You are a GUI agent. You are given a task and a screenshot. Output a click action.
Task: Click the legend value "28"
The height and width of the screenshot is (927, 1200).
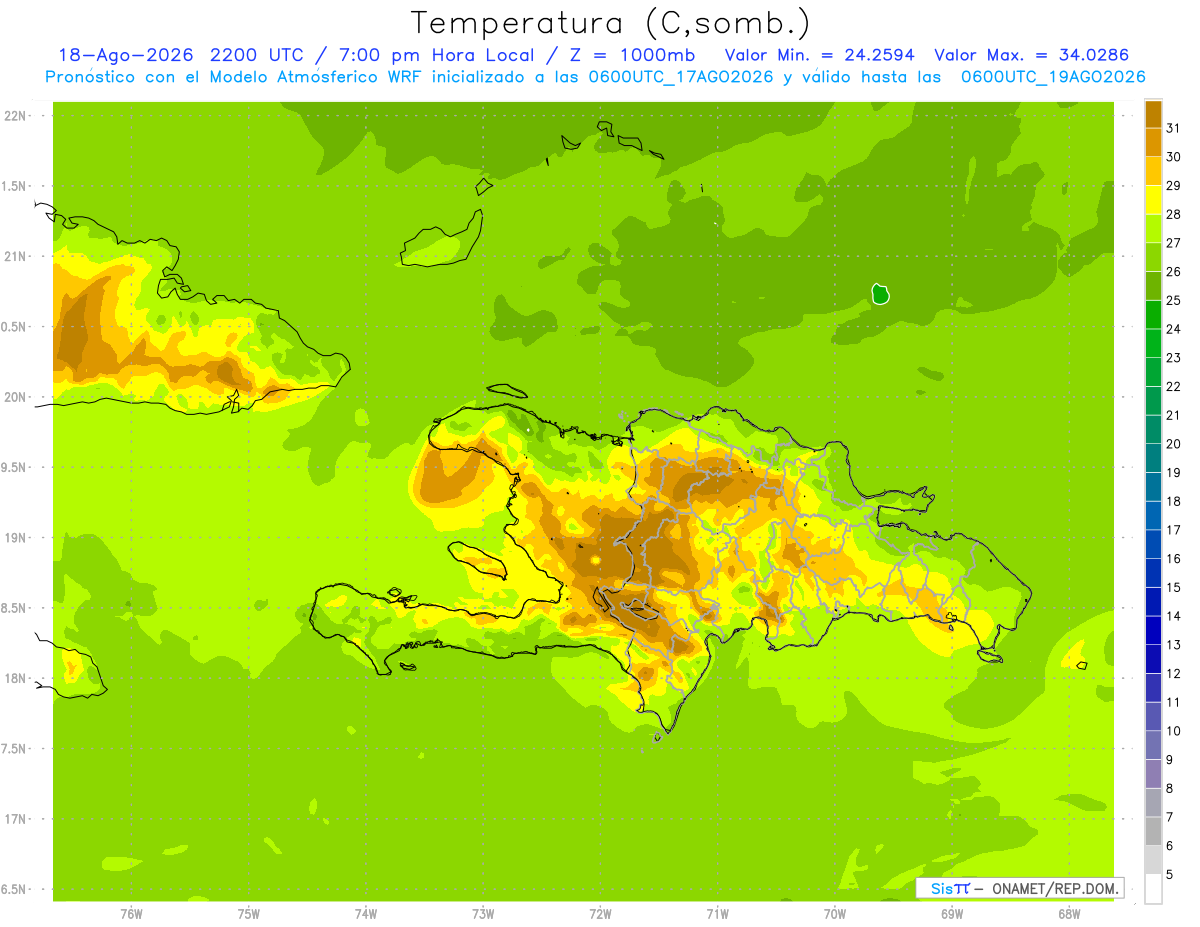click(x=1174, y=214)
